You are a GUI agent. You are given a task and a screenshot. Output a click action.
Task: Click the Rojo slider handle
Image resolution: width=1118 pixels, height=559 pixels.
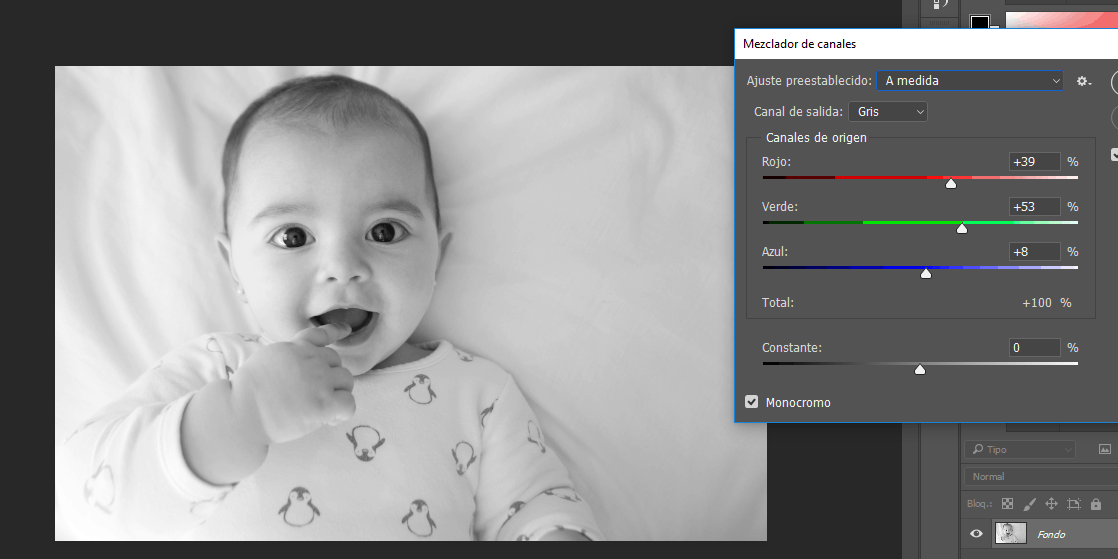pos(950,184)
